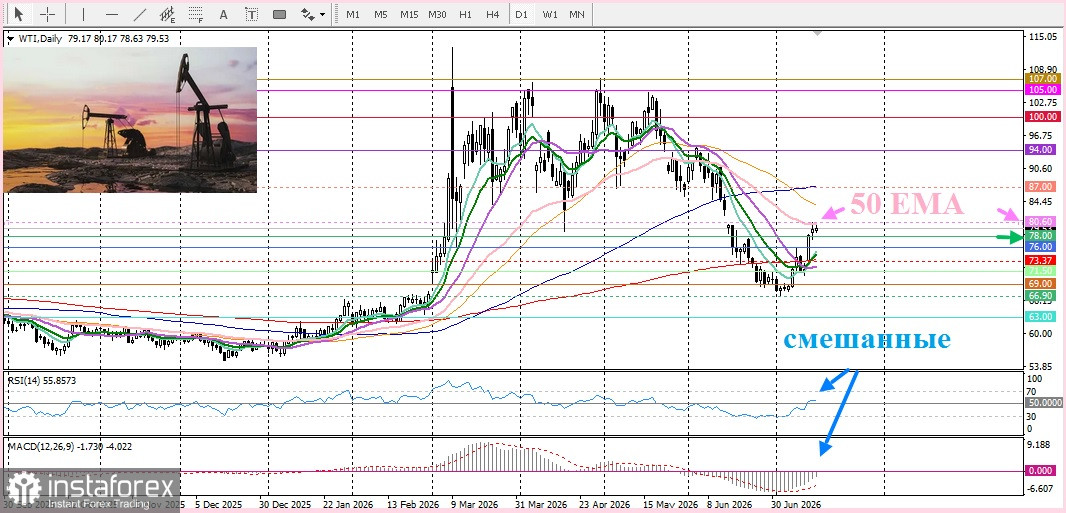Select the text A tool

223,14
